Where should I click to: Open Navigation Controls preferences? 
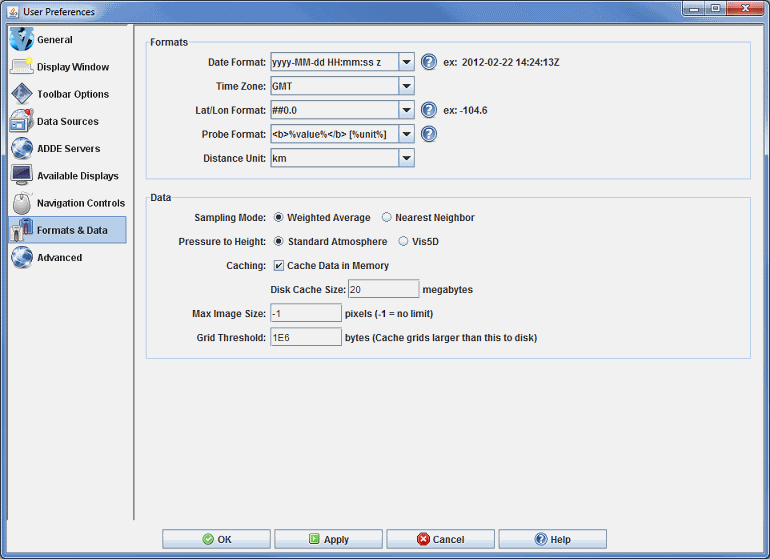67,203
